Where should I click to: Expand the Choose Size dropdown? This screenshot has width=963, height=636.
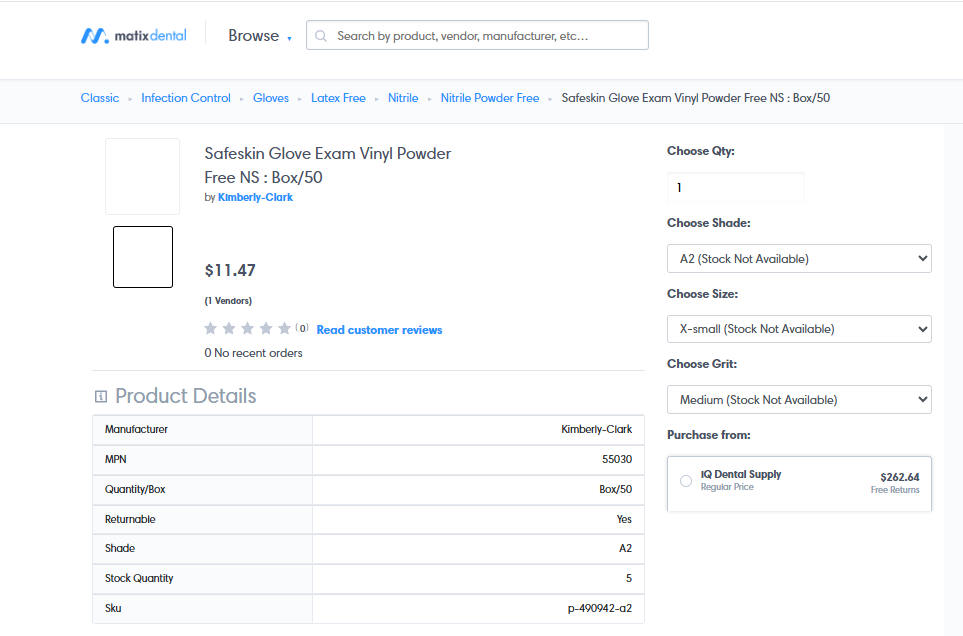point(799,329)
